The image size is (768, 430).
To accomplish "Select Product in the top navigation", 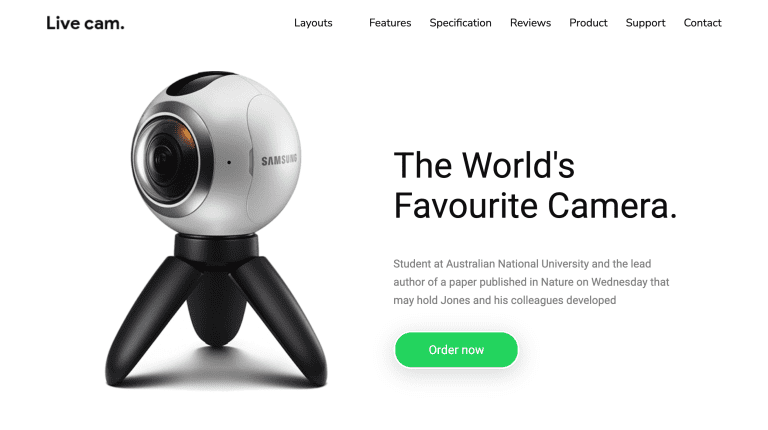I will tap(588, 23).
